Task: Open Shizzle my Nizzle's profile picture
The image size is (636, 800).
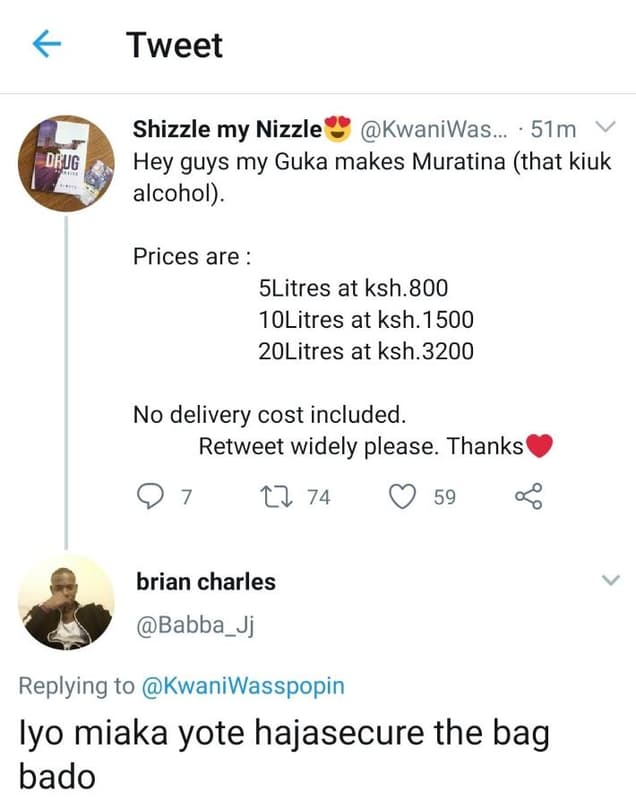Action: (x=65, y=162)
